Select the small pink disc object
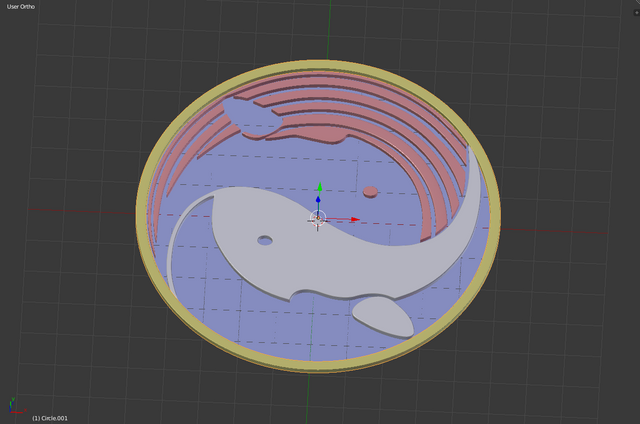640x424 pixels. (370, 192)
